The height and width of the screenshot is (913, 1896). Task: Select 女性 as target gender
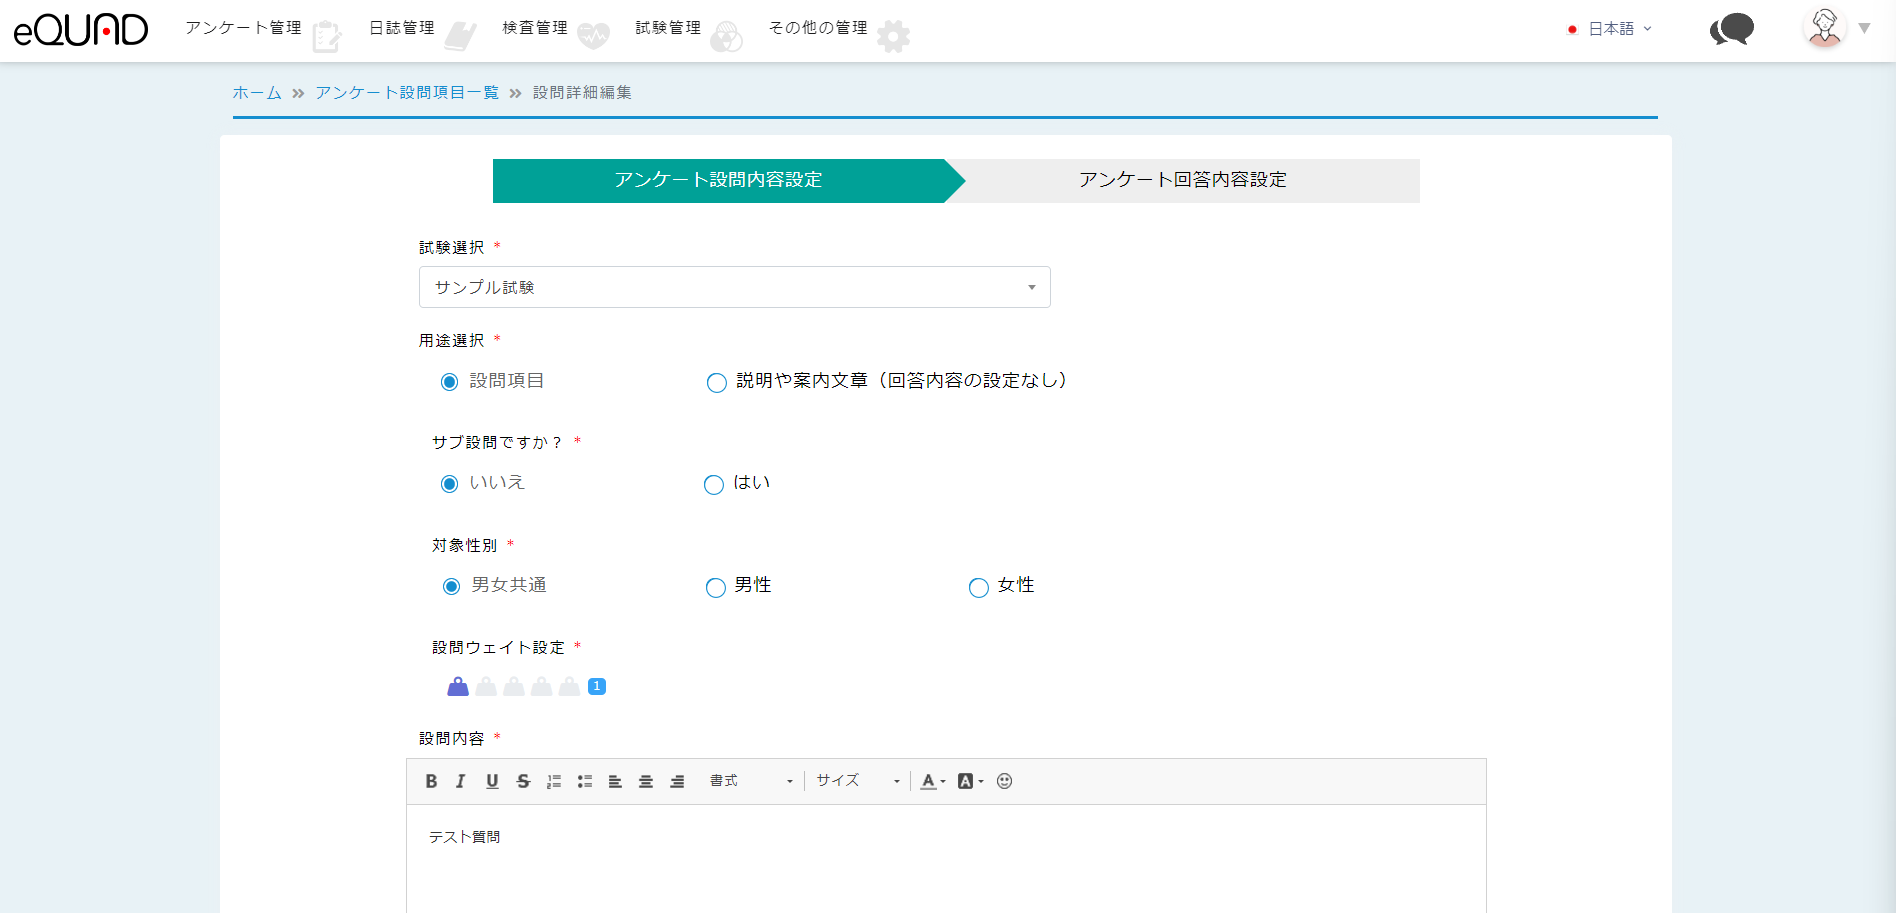[x=978, y=588]
